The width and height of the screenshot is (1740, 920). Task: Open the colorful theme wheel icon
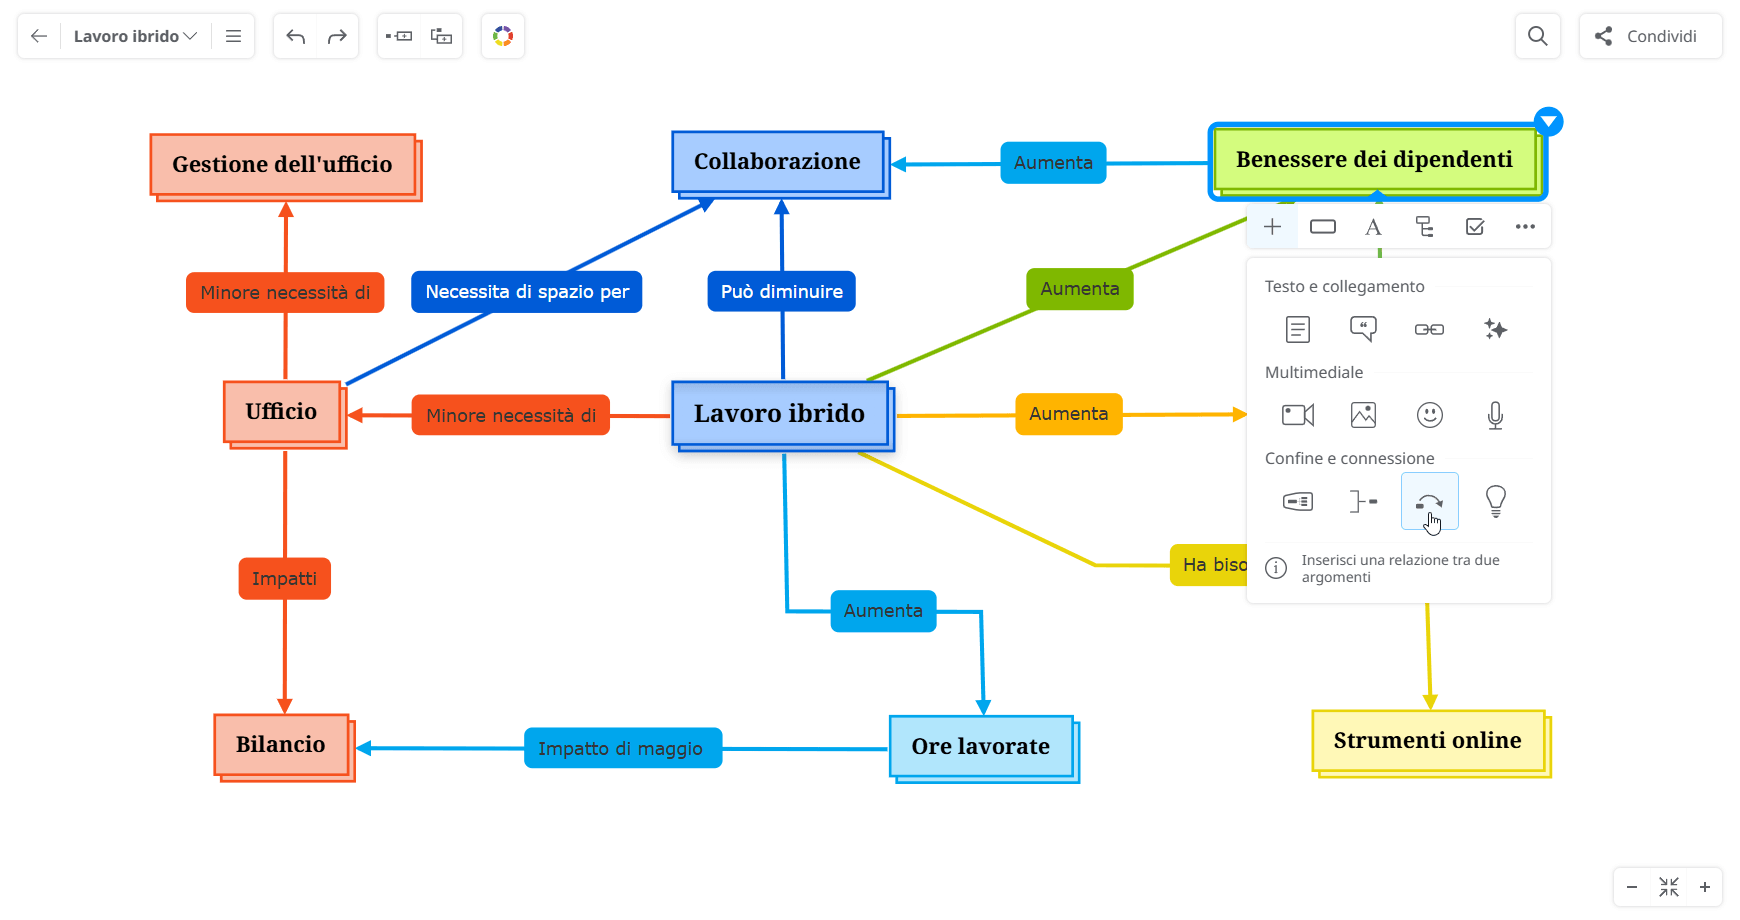(503, 36)
